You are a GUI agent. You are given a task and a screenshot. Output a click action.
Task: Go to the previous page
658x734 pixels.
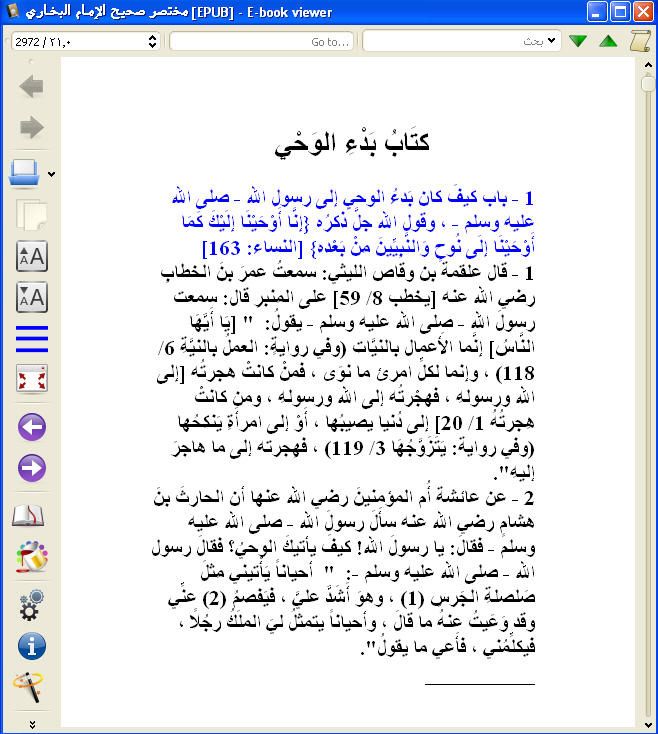(x=31, y=427)
